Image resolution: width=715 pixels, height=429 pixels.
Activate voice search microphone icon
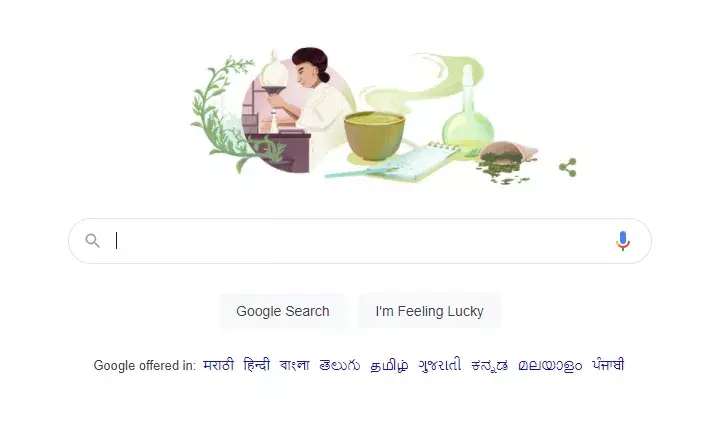pyautogui.click(x=622, y=241)
